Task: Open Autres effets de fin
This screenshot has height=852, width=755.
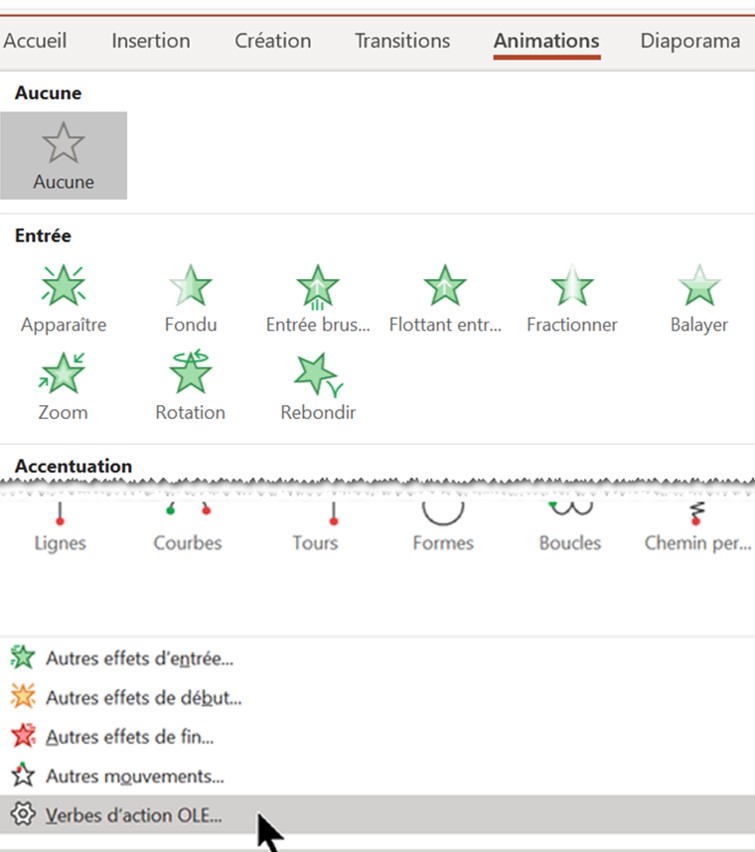Action: coord(130,737)
